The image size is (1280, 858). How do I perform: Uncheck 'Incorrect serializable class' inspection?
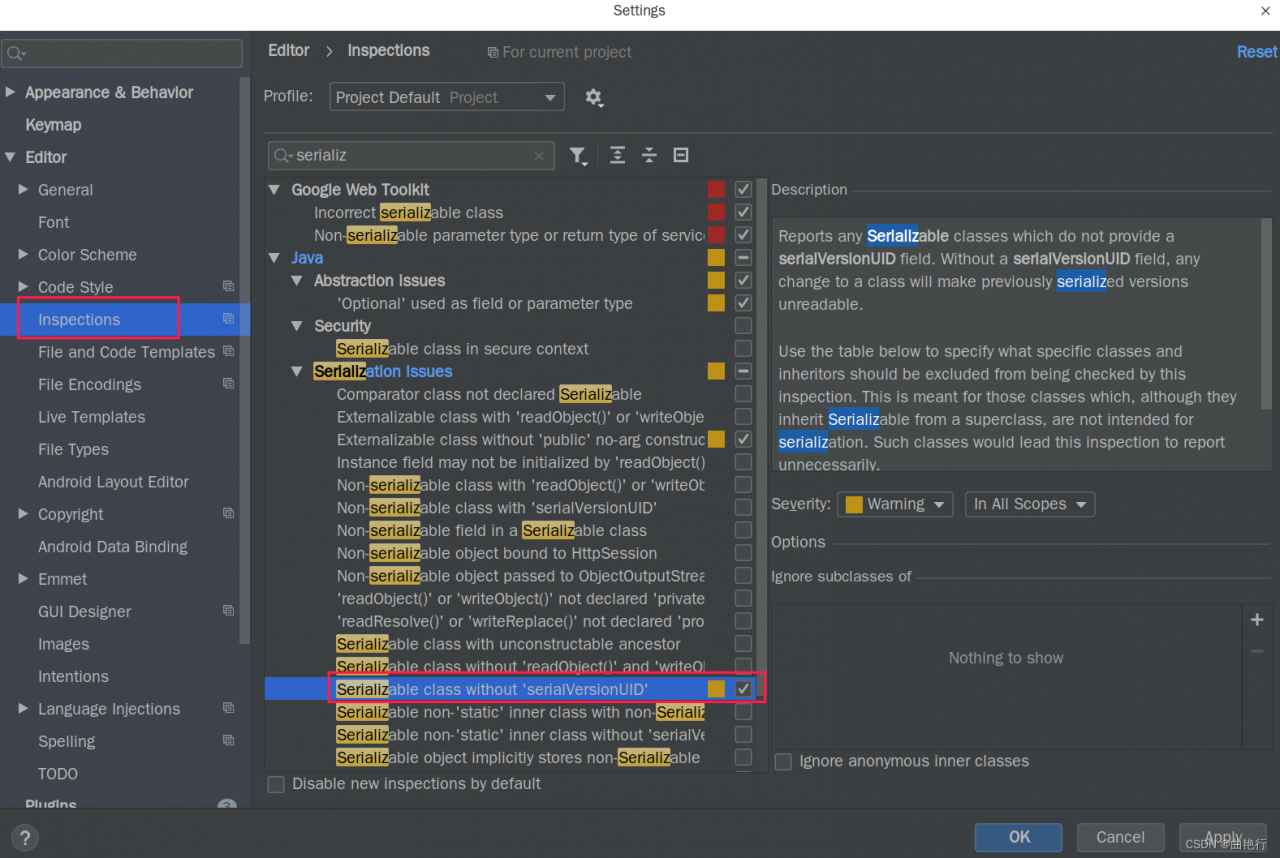[x=743, y=212]
